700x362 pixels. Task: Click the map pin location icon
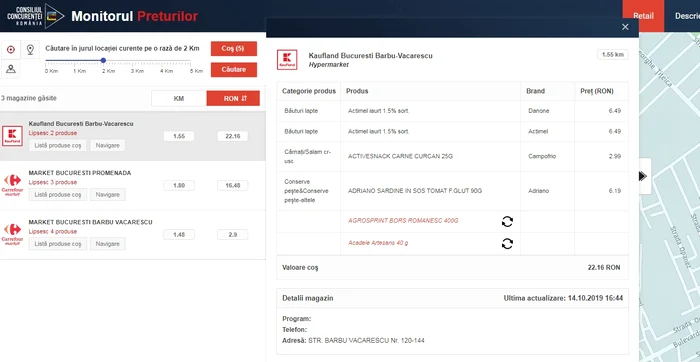pos(30,50)
